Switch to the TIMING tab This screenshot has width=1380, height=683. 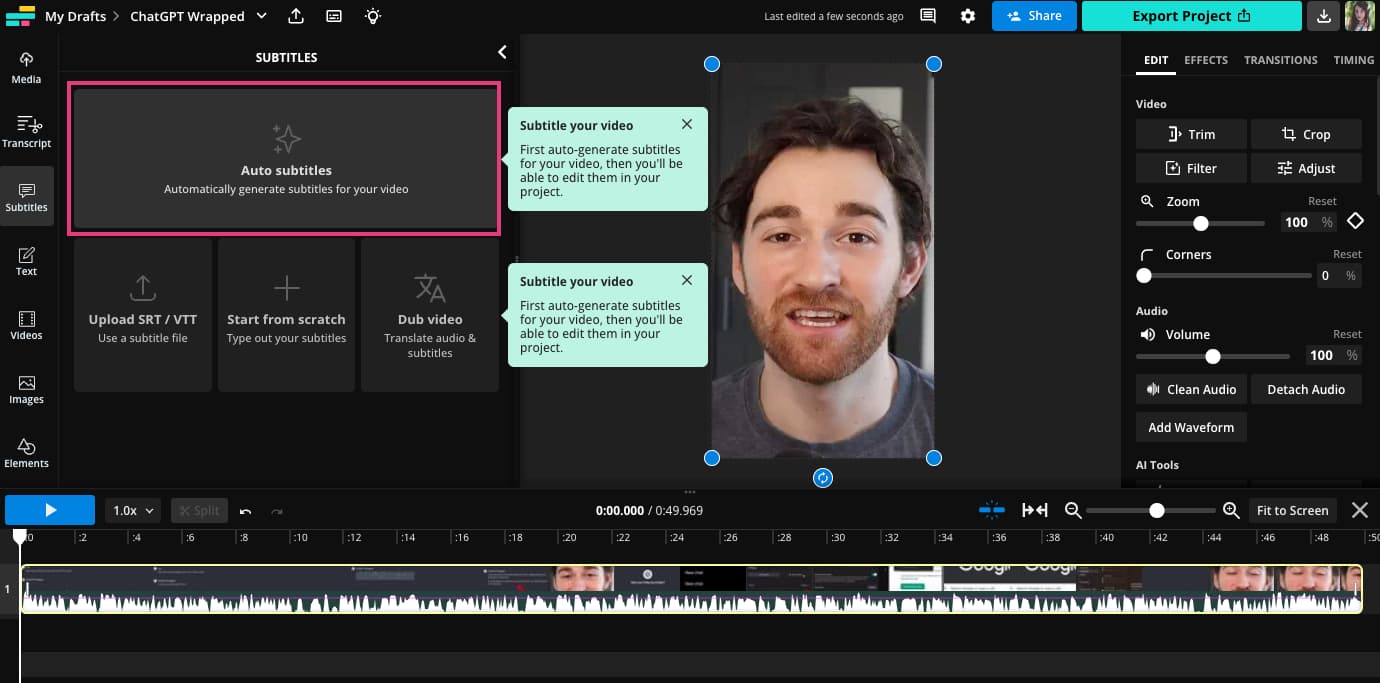click(1353, 60)
